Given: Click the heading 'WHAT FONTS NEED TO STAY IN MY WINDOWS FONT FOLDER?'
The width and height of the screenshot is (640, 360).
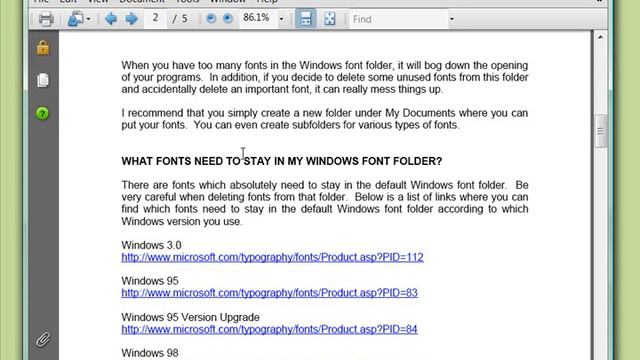Looking at the screenshot, I should (x=282, y=162).
